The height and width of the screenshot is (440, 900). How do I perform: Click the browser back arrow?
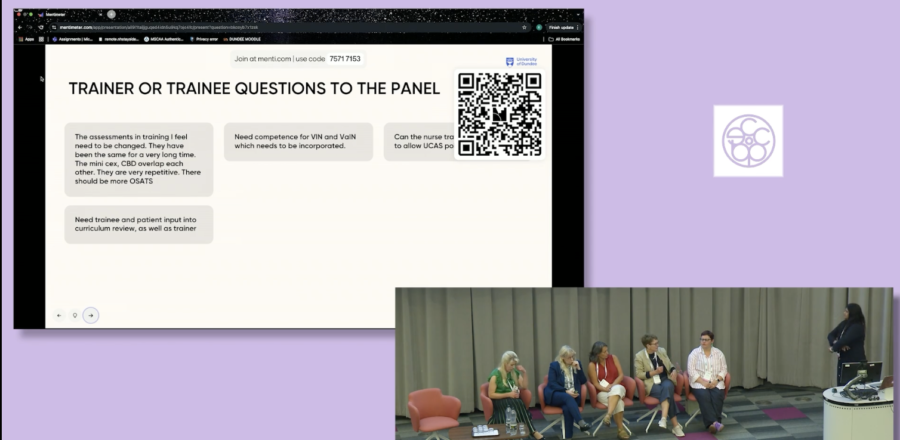(20, 27)
